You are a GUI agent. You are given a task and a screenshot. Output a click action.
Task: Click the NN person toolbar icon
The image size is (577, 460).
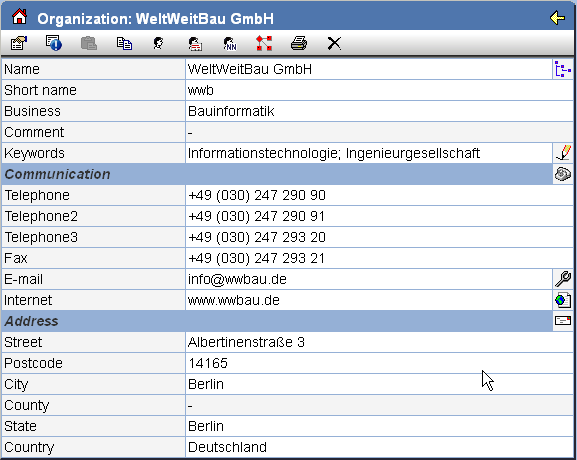pos(230,43)
